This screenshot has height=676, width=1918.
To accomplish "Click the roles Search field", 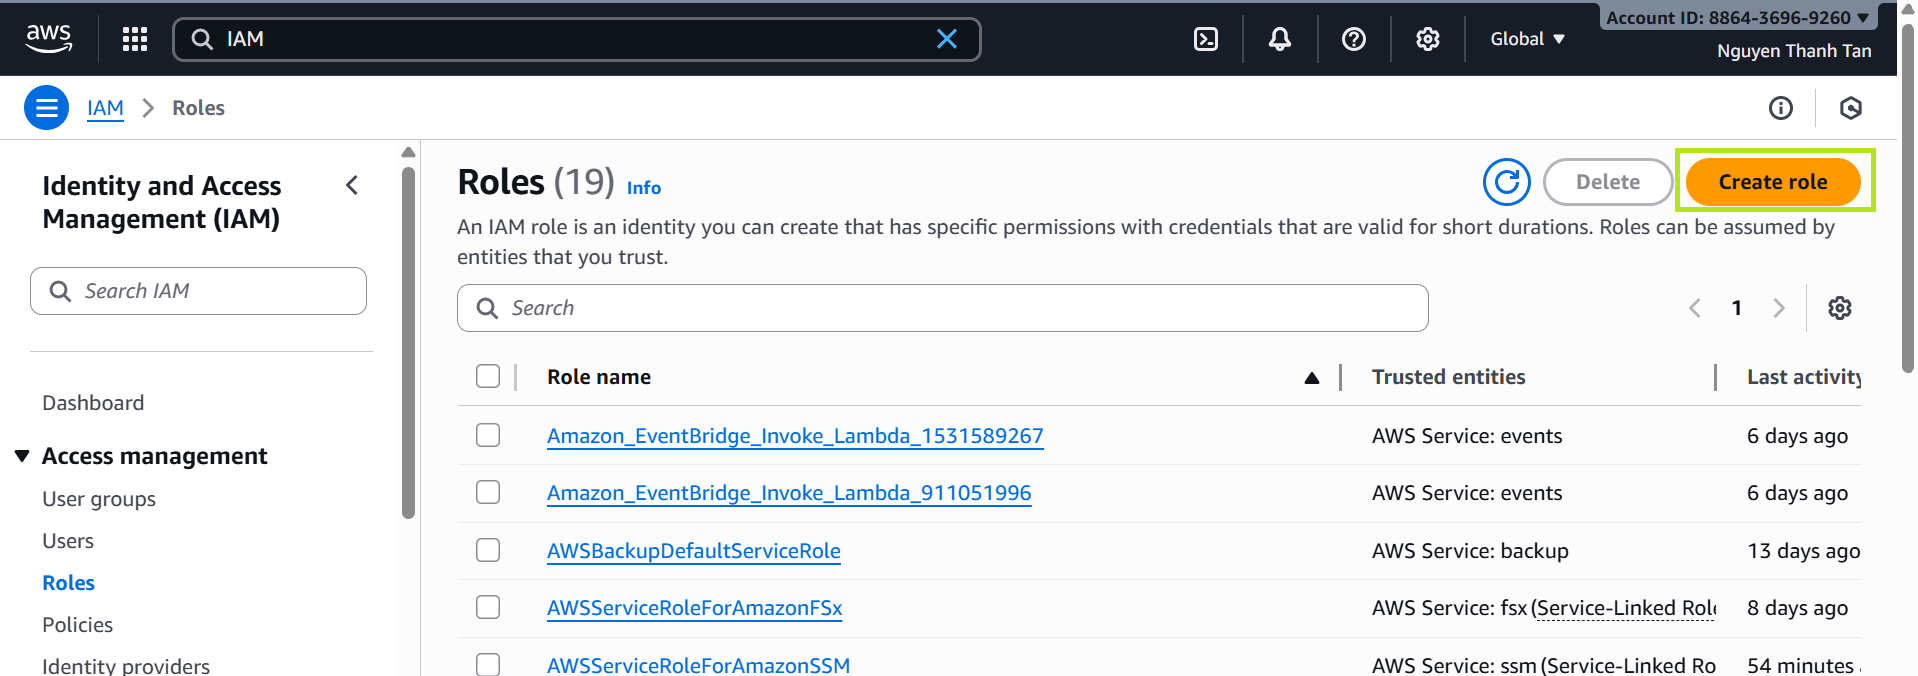I will [x=942, y=308].
